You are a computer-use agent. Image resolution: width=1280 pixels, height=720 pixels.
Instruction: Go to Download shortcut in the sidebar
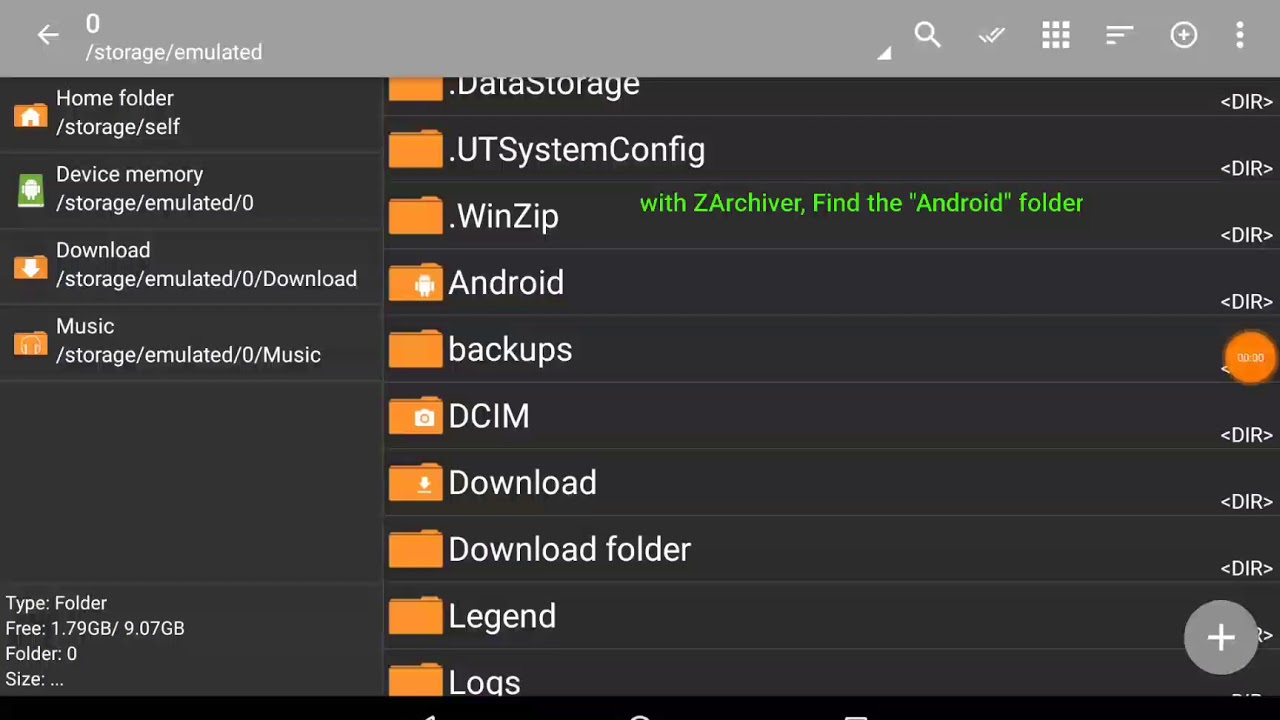click(205, 265)
